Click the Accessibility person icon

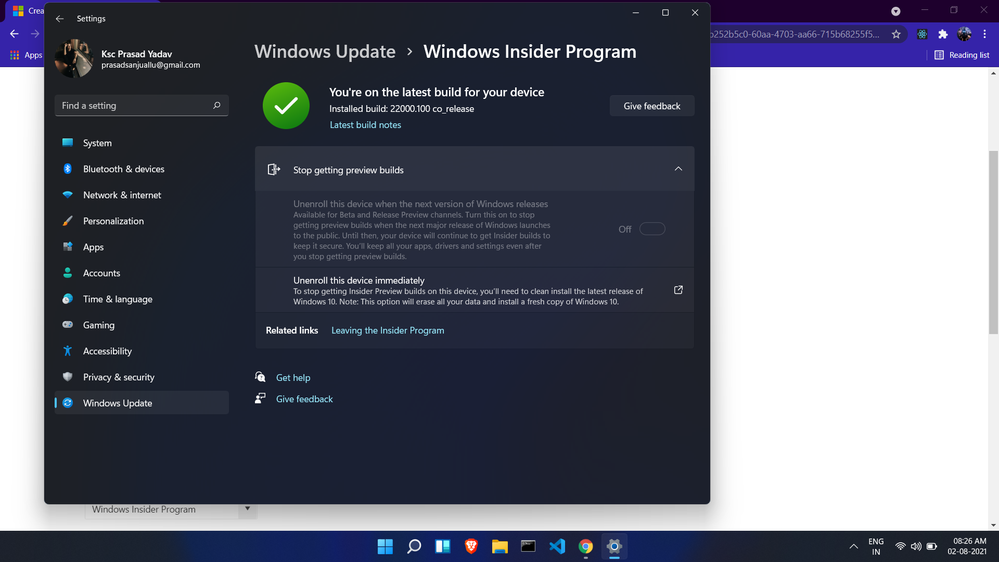click(68, 351)
